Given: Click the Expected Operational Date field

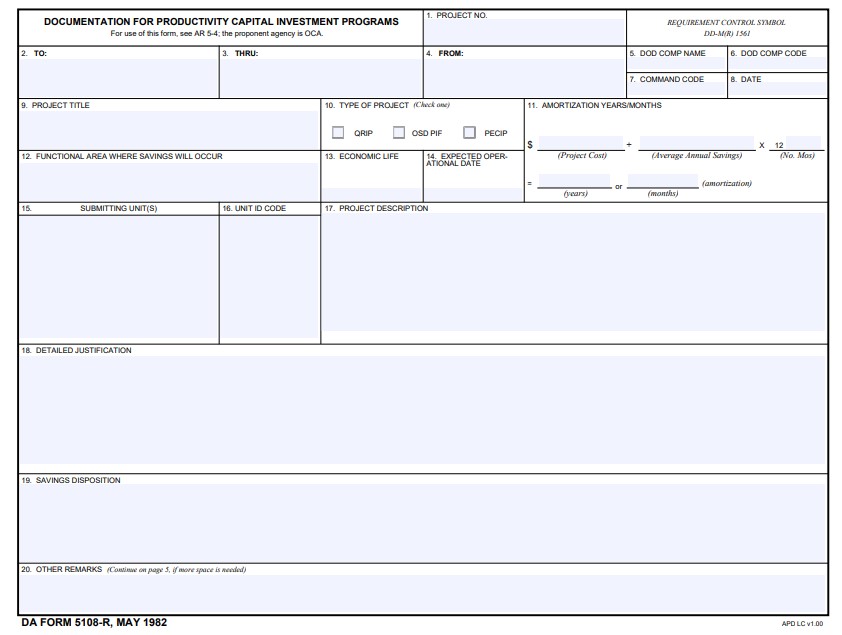Looking at the screenshot, I should click(x=473, y=194).
